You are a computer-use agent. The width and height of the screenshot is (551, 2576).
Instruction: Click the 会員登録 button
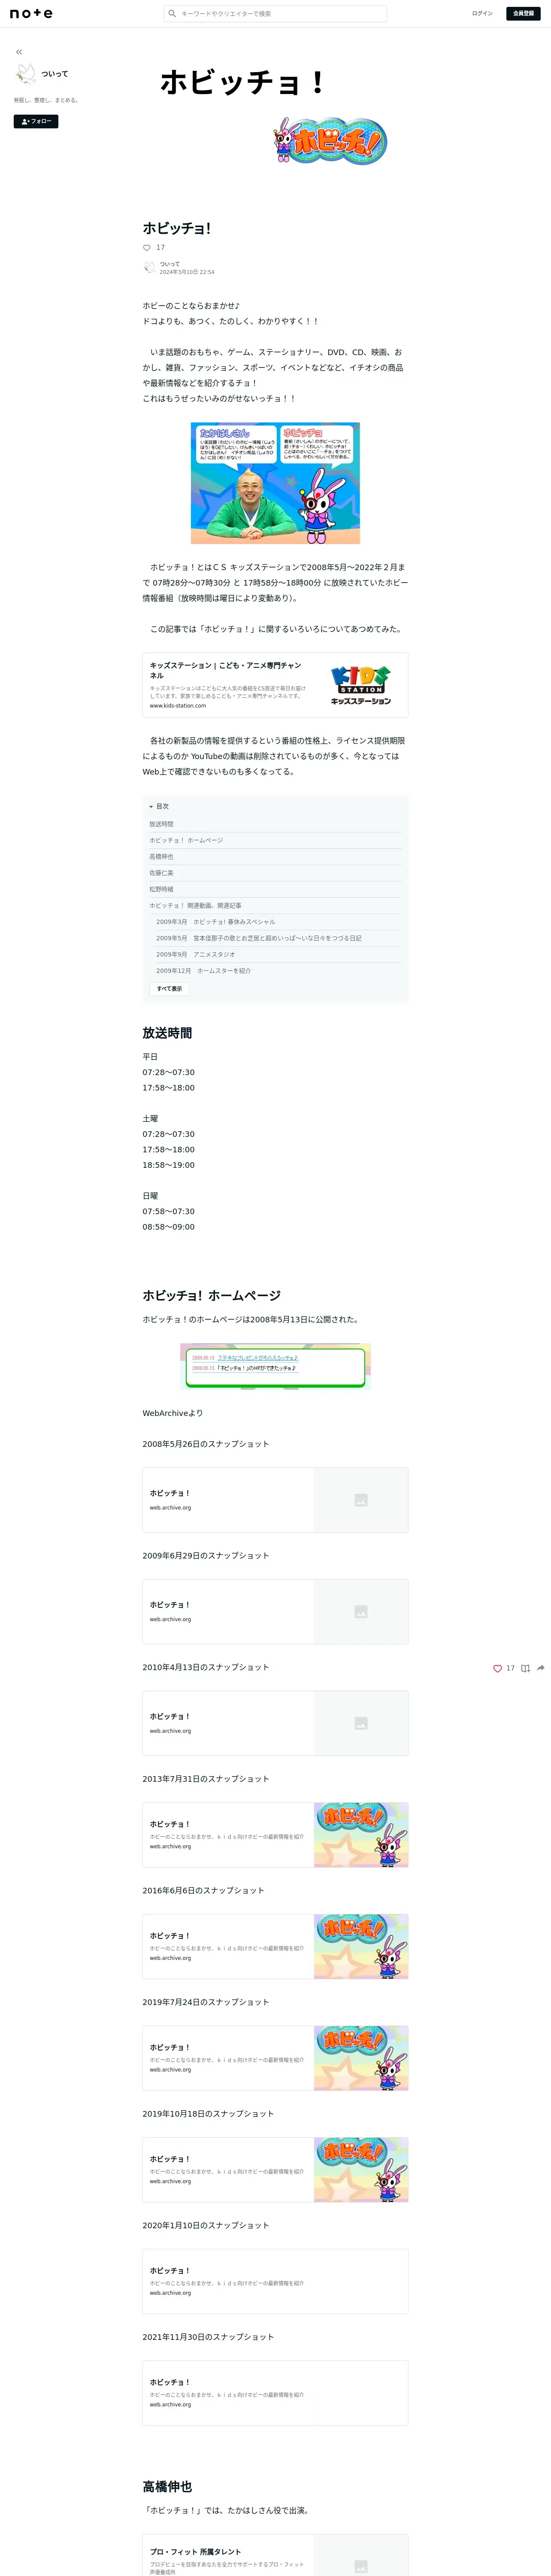(523, 14)
